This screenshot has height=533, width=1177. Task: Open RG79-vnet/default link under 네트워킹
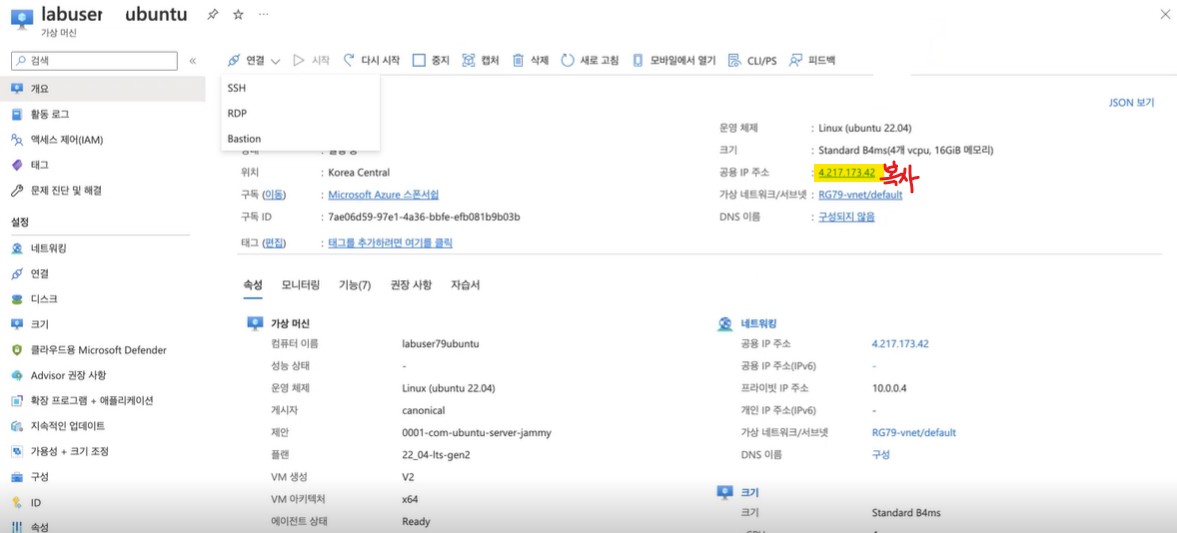(x=914, y=432)
